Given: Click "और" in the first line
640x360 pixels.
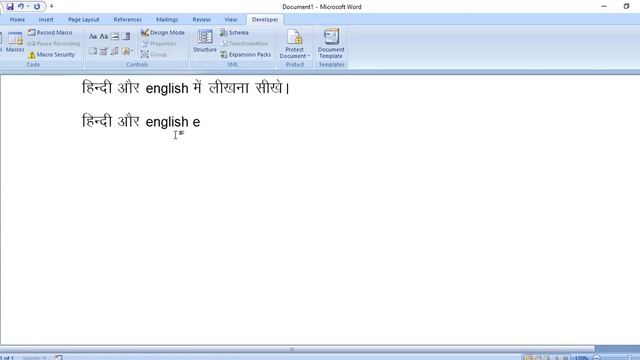Looking at the screenshot, I should point(129,87).
